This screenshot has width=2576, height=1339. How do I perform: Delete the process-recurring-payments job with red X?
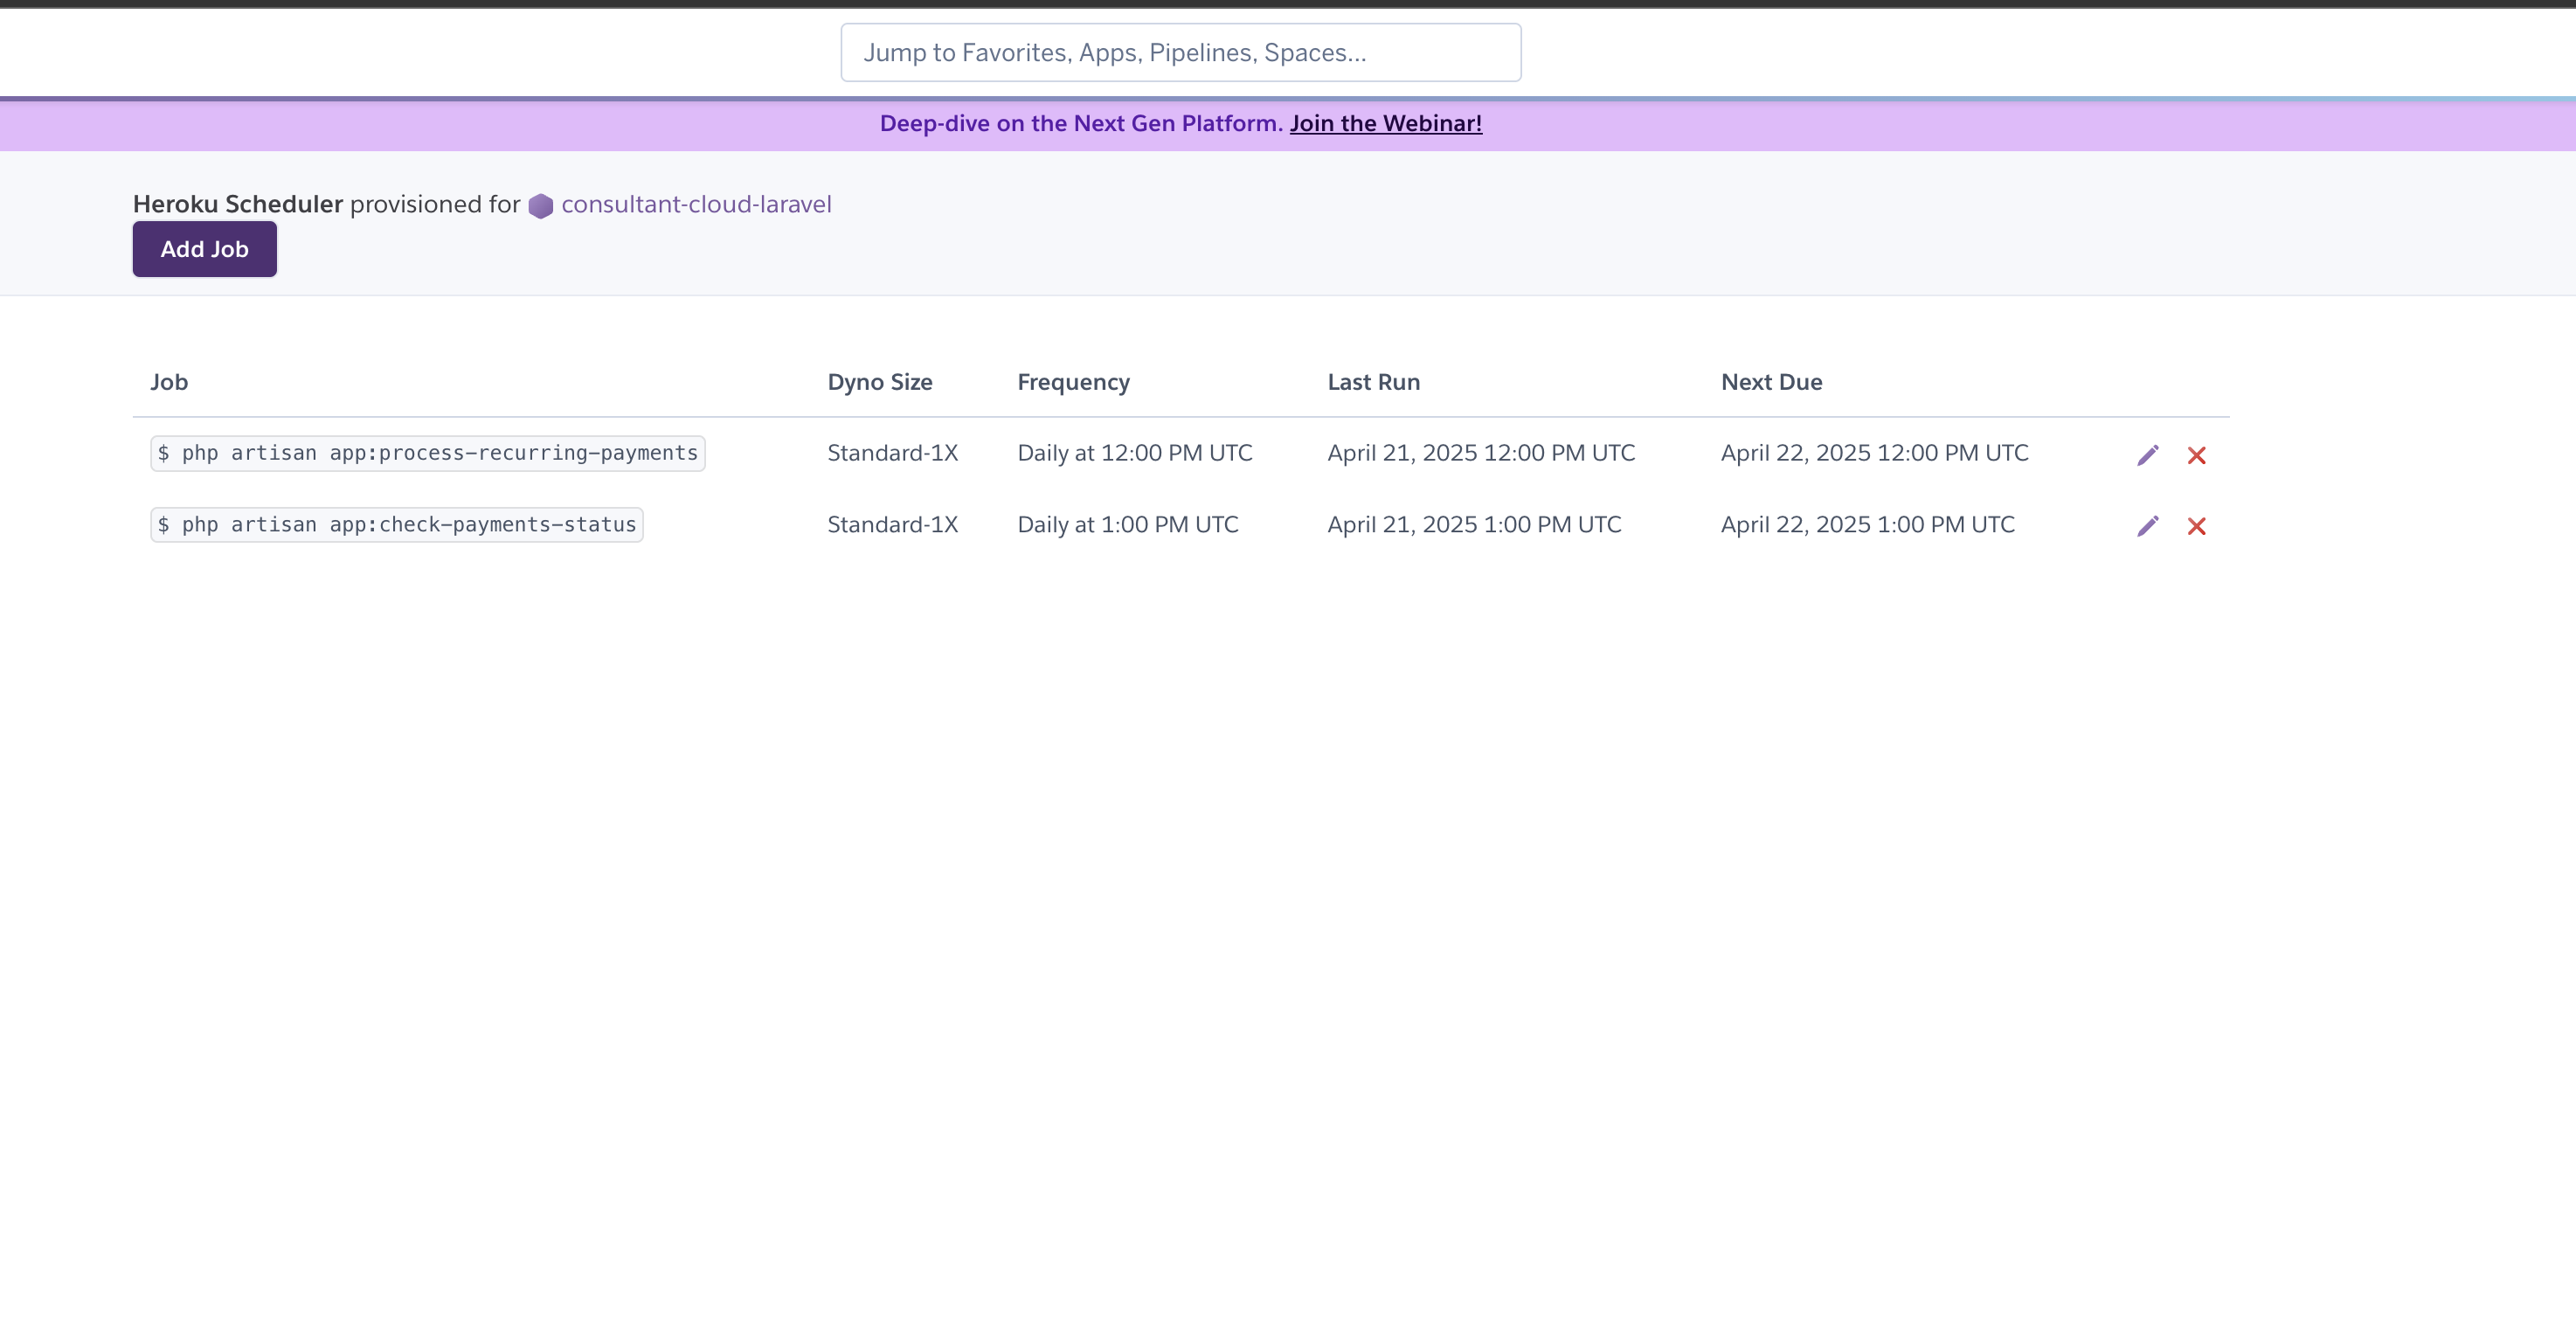coord(2196,455)
